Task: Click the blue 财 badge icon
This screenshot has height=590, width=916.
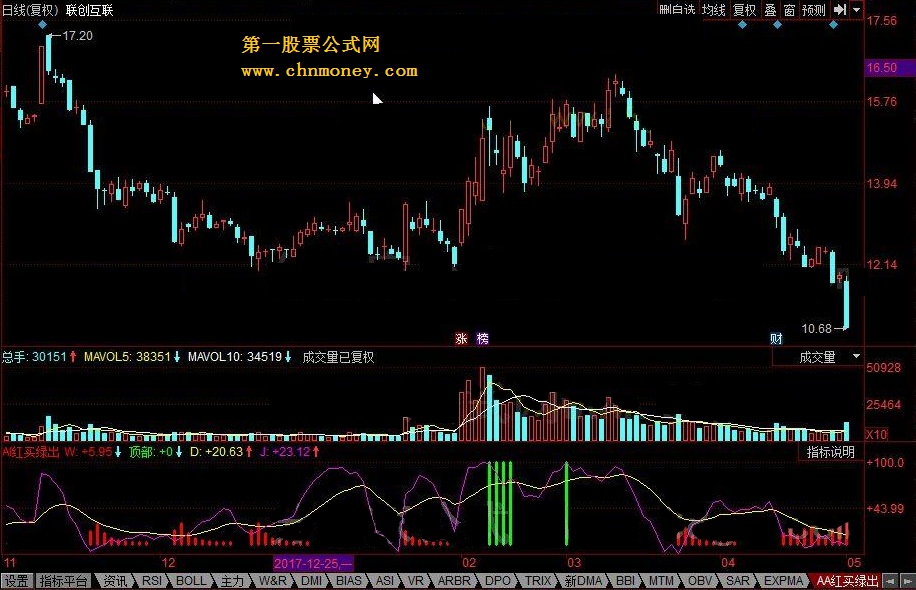Action: (x=776, y=339)
